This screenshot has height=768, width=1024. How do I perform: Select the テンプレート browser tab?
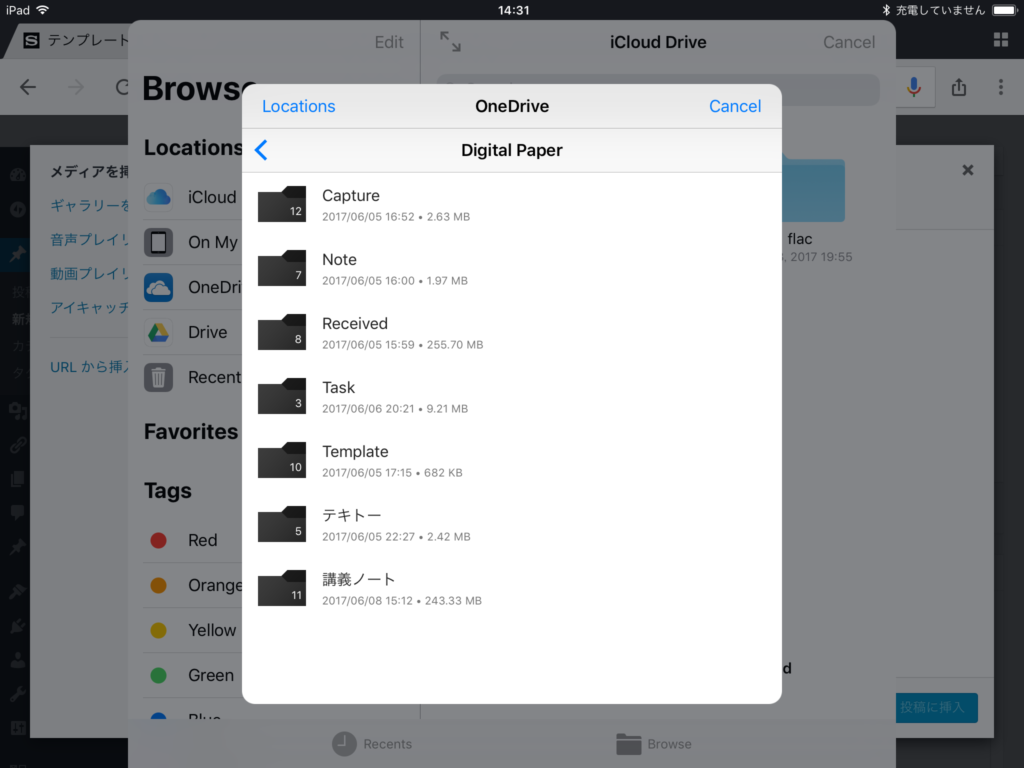point(77,40)
